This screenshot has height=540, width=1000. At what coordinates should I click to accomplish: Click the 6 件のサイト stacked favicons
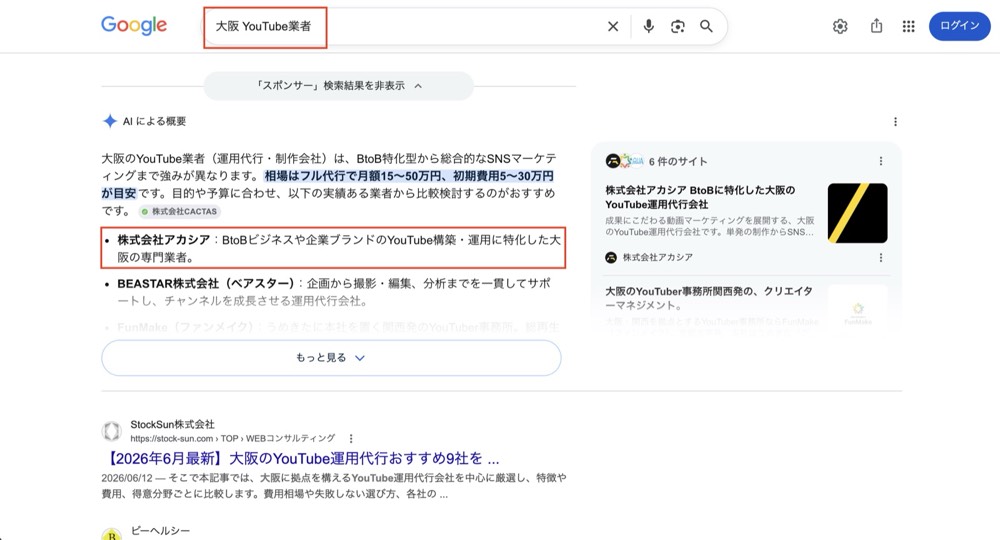pos(624,161)
